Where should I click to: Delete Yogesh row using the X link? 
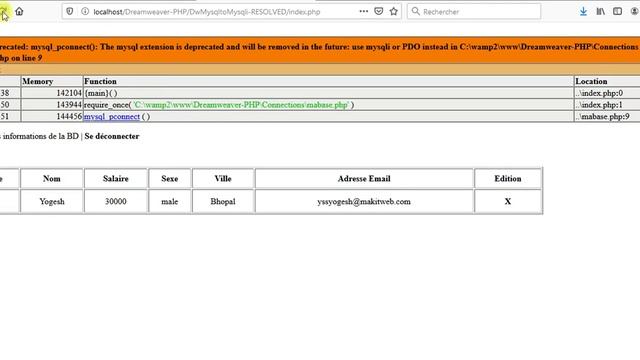[508, 202]
